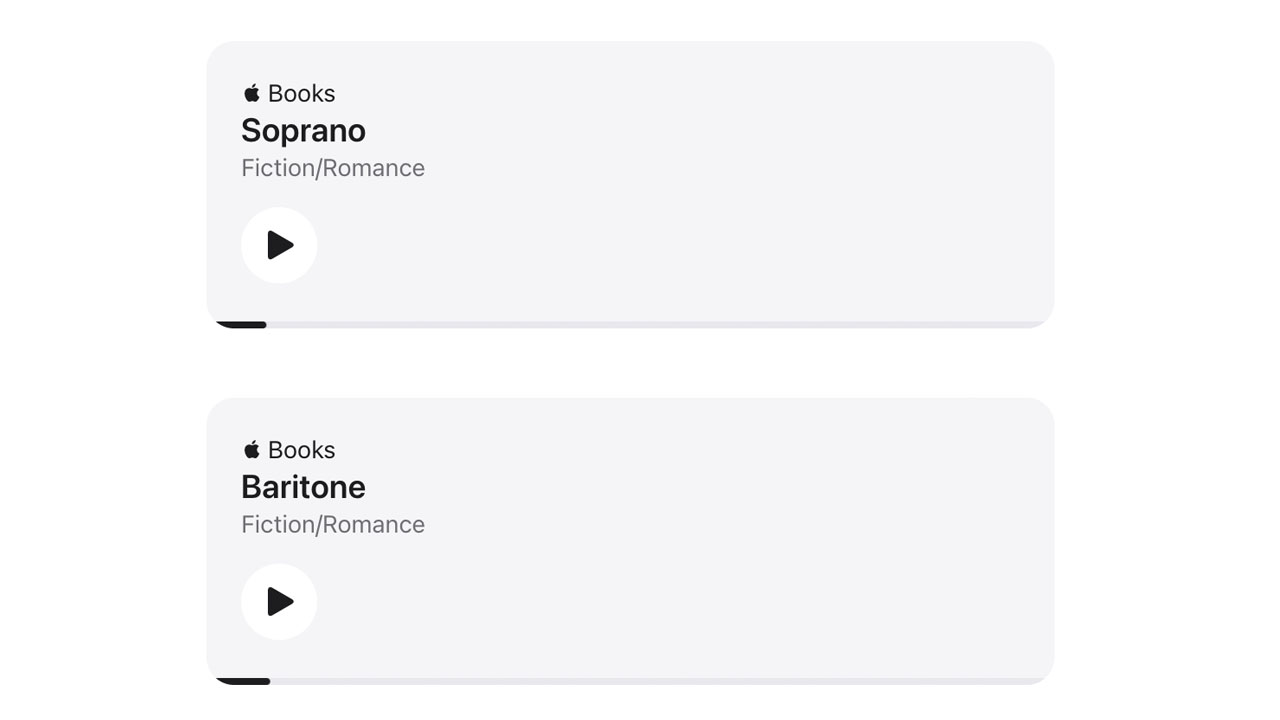Seek on the Soprano progress bar

630,325
